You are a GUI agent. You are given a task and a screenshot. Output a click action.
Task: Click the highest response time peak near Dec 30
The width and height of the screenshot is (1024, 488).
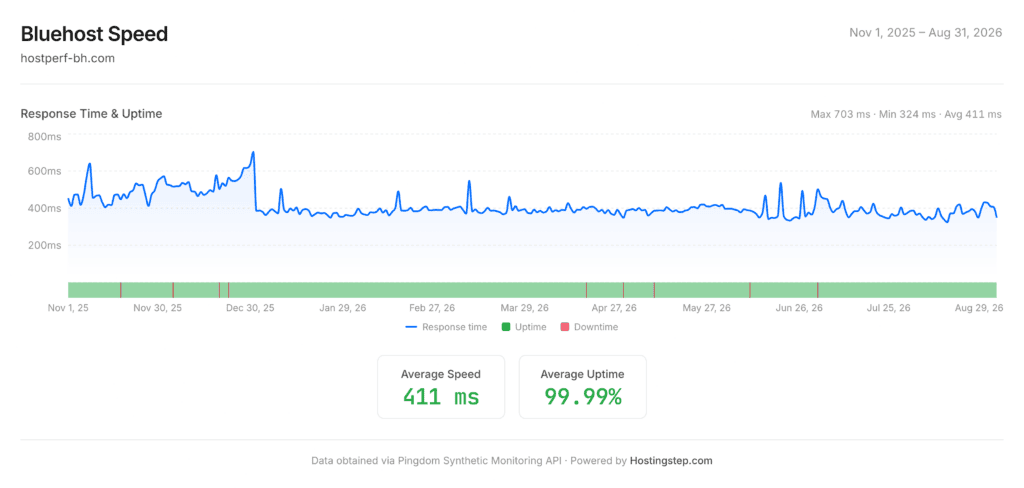pyautogui.click(x=253, y=152)
